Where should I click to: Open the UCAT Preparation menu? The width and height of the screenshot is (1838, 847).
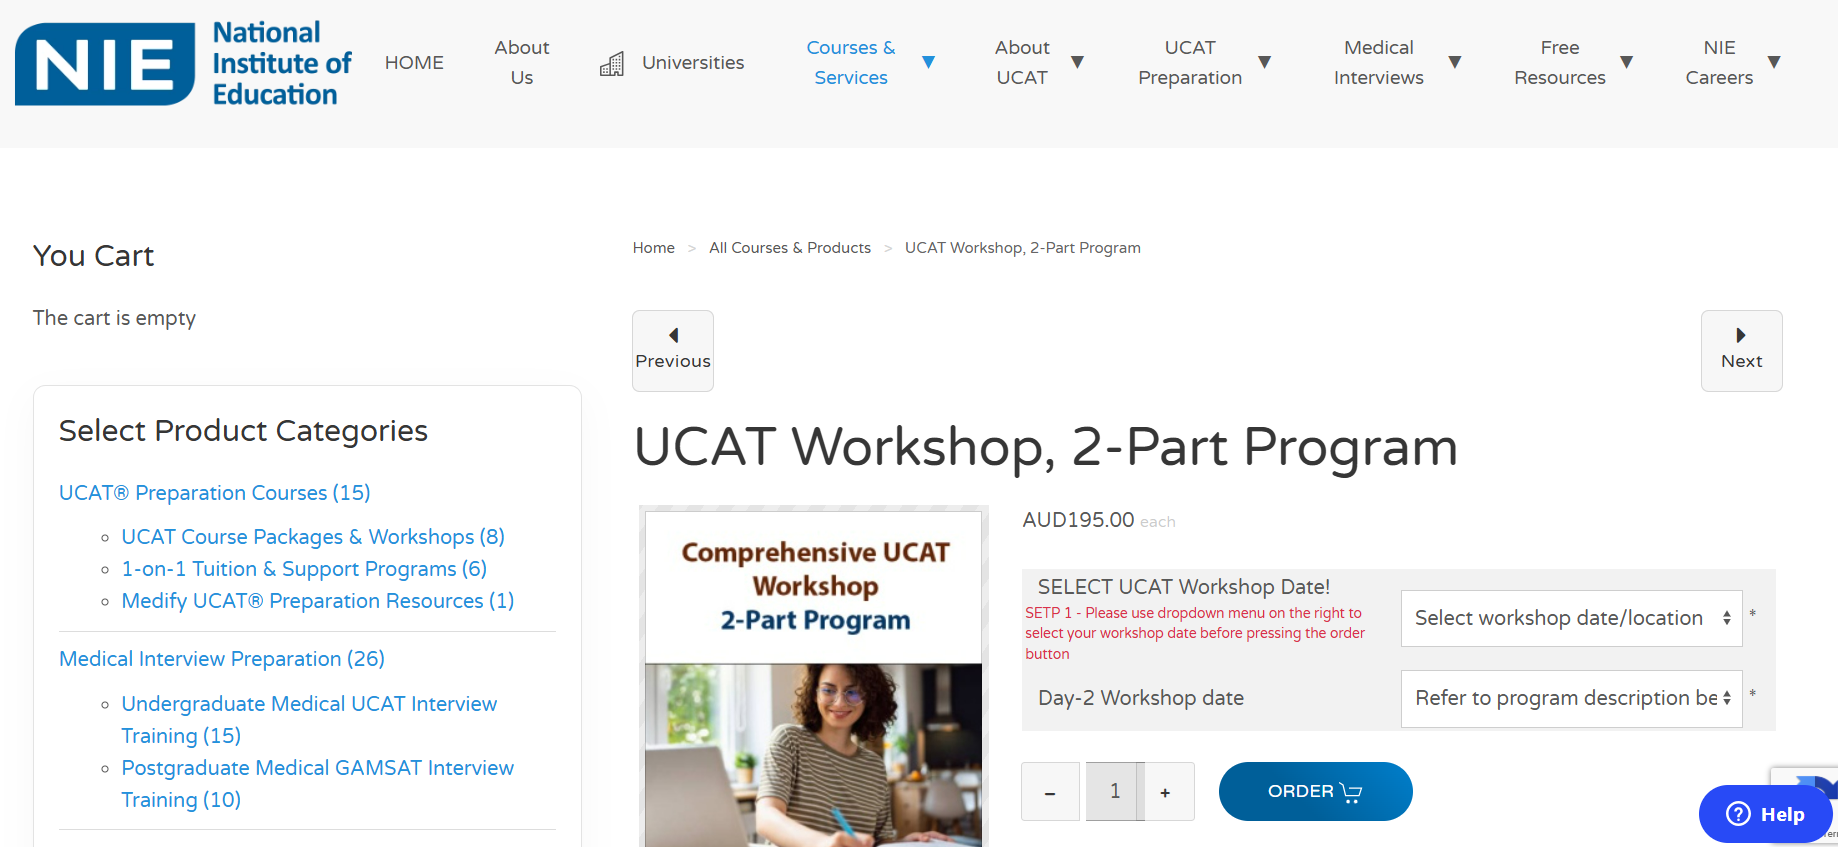[1190, 62]
